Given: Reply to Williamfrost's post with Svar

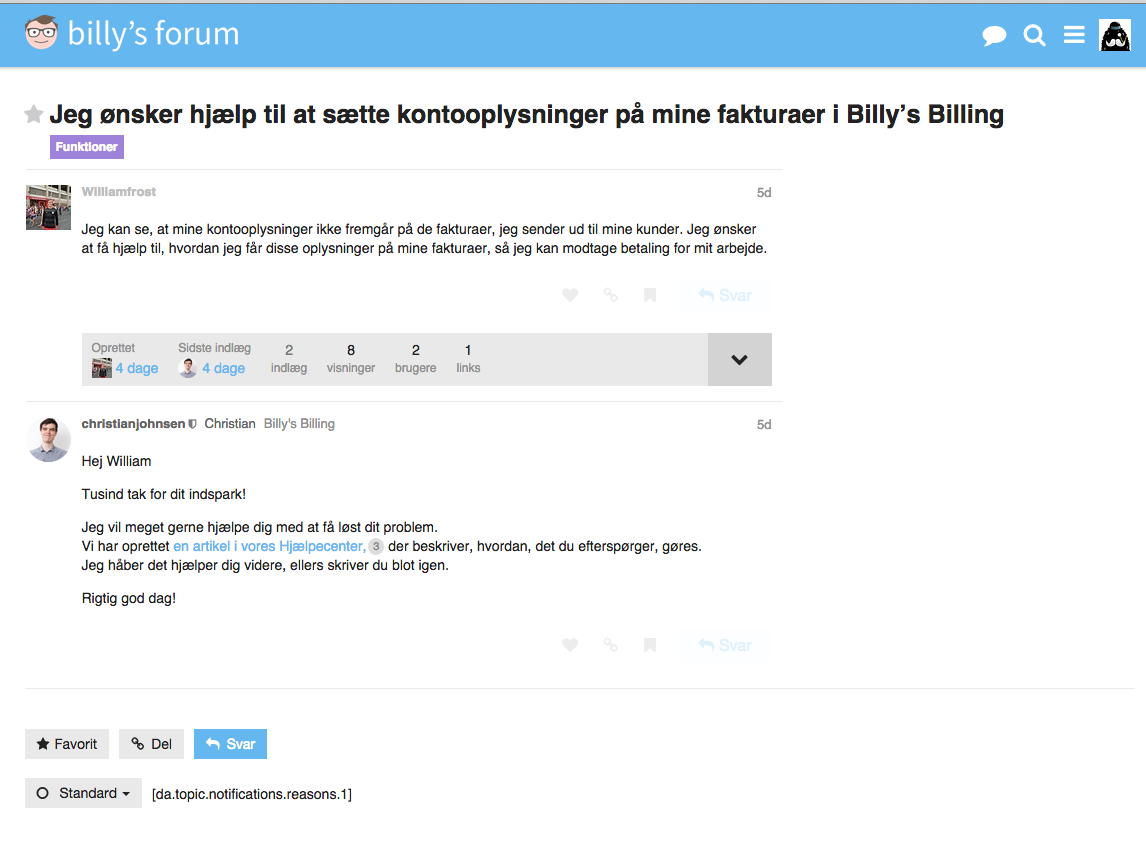Looking at the screenshot, I should pos(725,295).
